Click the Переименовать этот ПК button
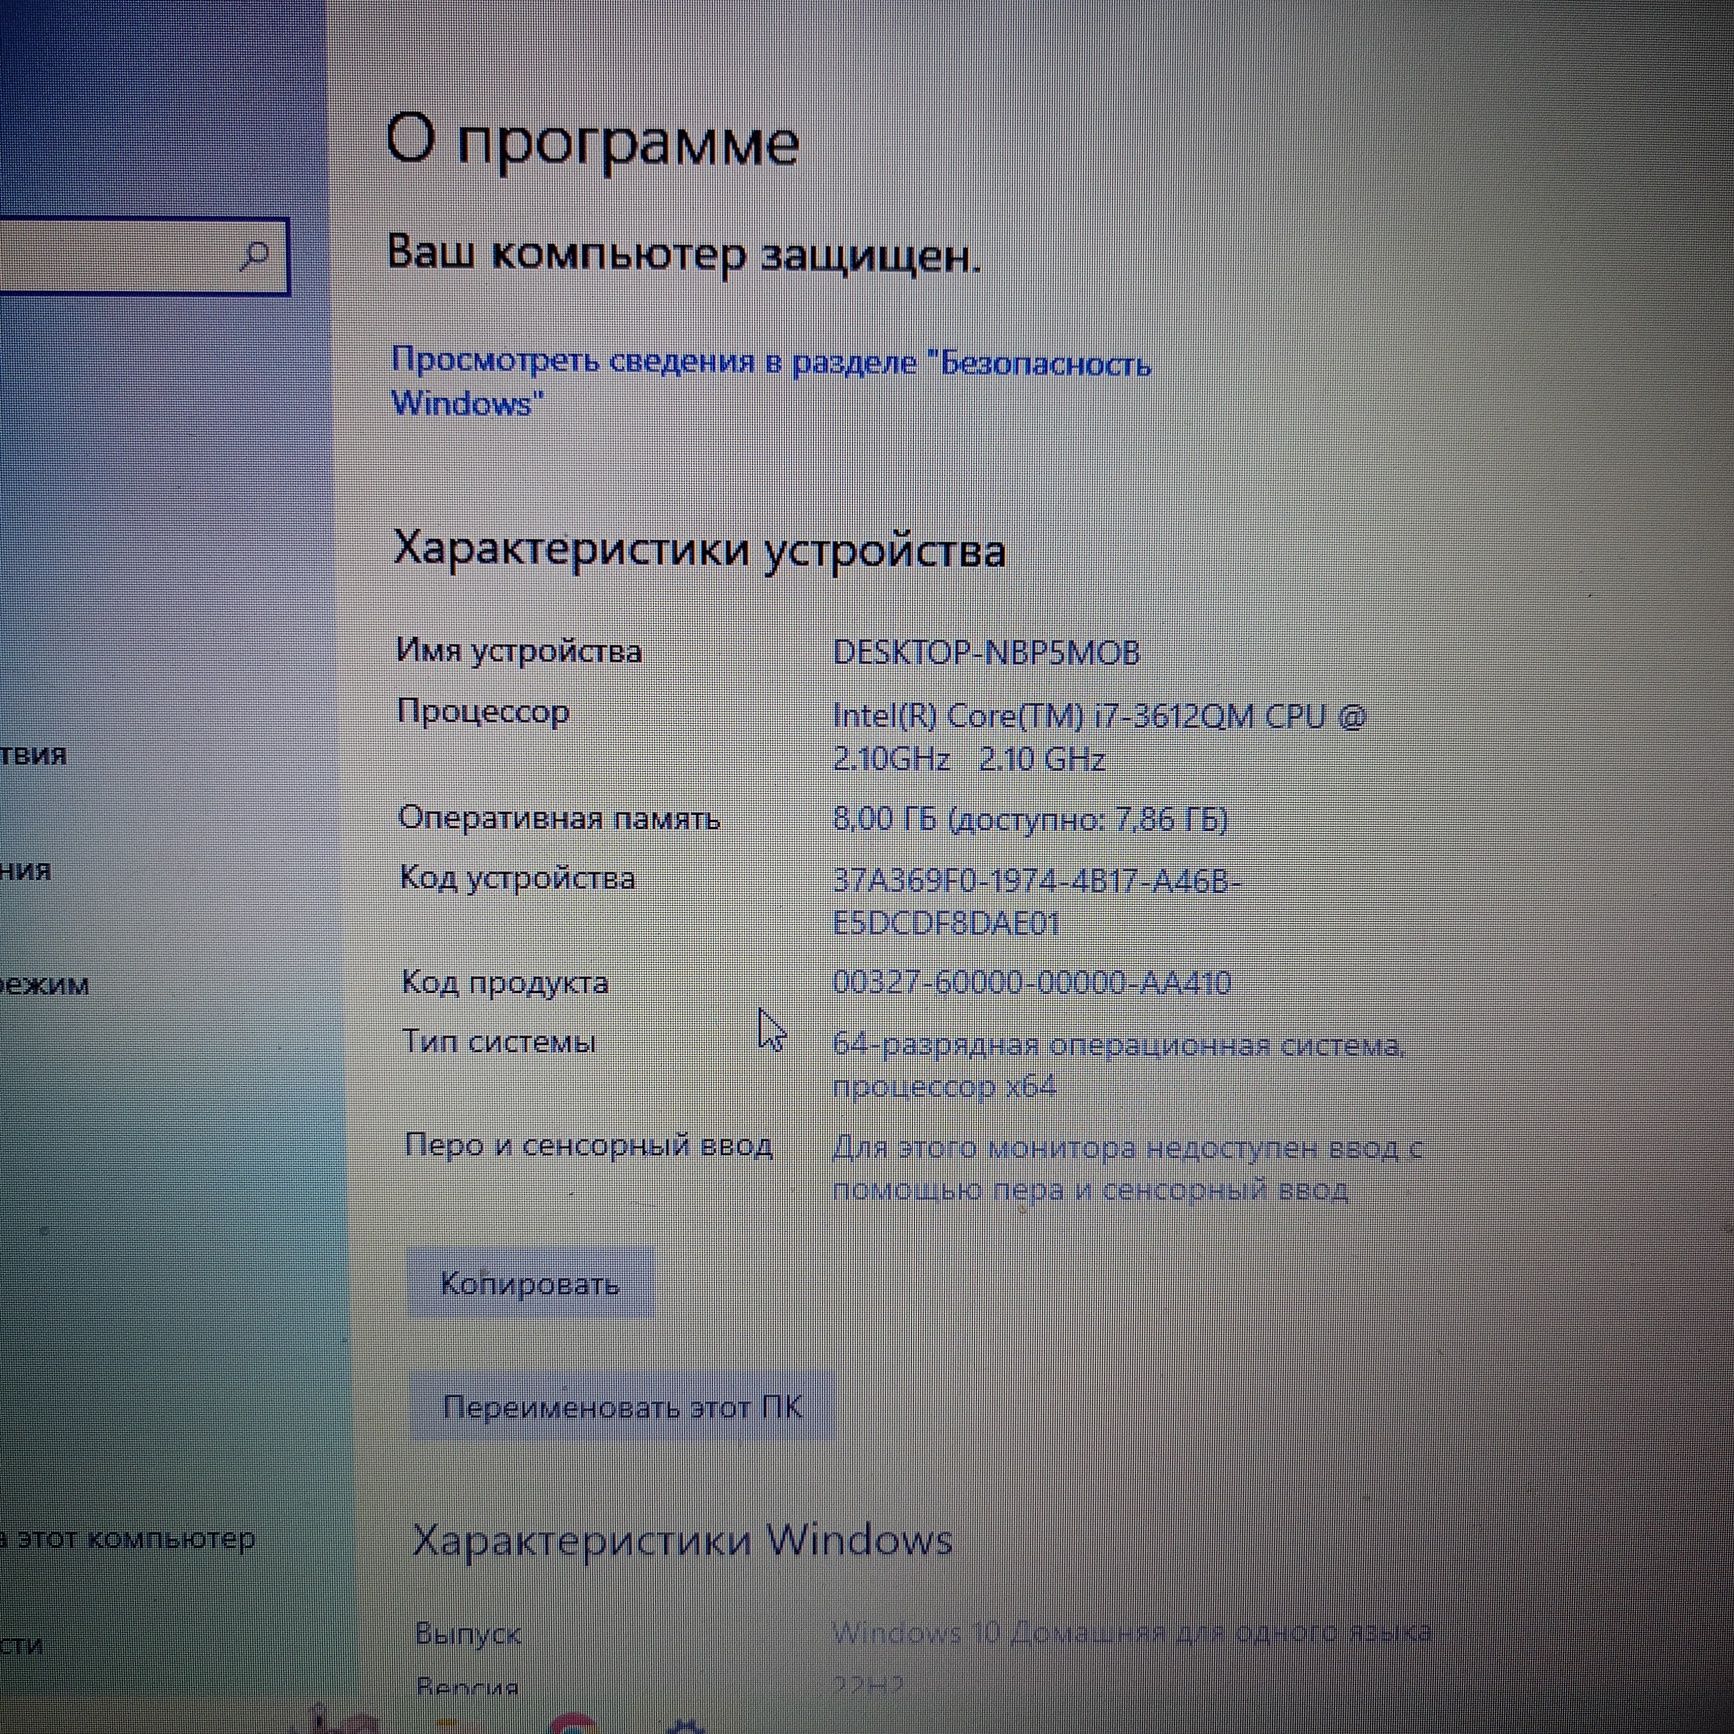This screenshot has height=1734, width=1734. (622, 1407)
